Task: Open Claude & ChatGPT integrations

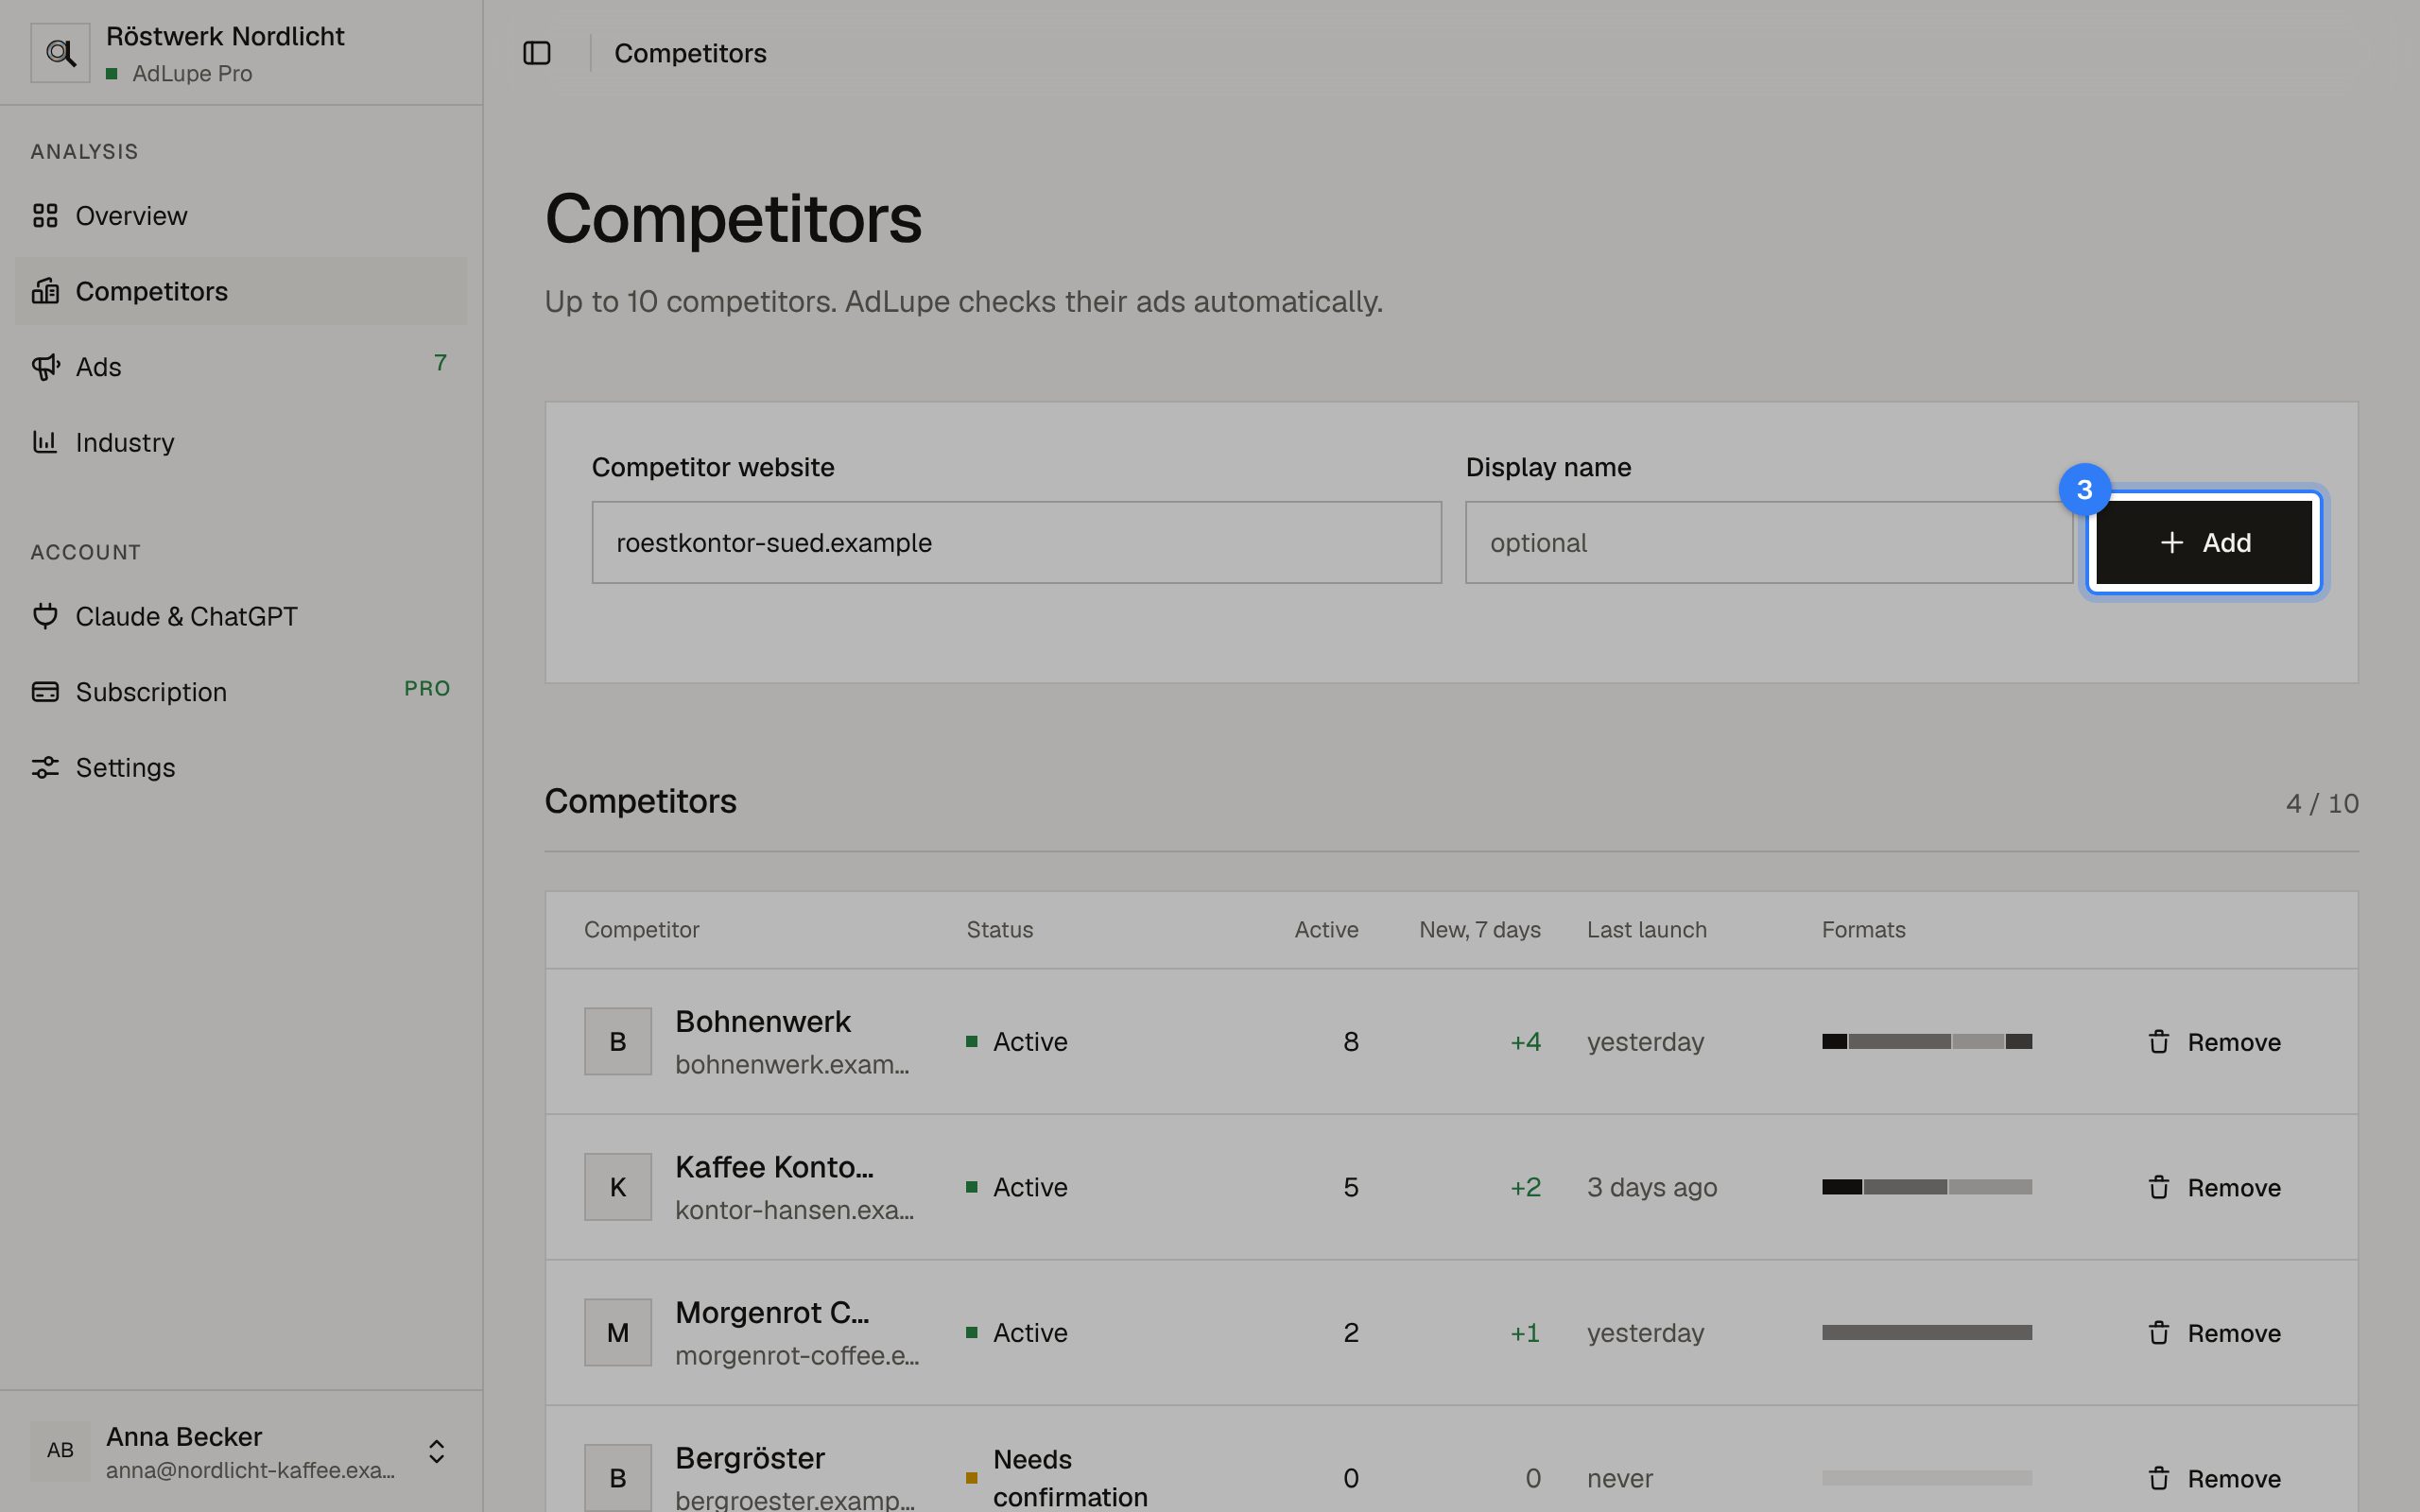Action: pyautogui.click(x=241, y=616)
